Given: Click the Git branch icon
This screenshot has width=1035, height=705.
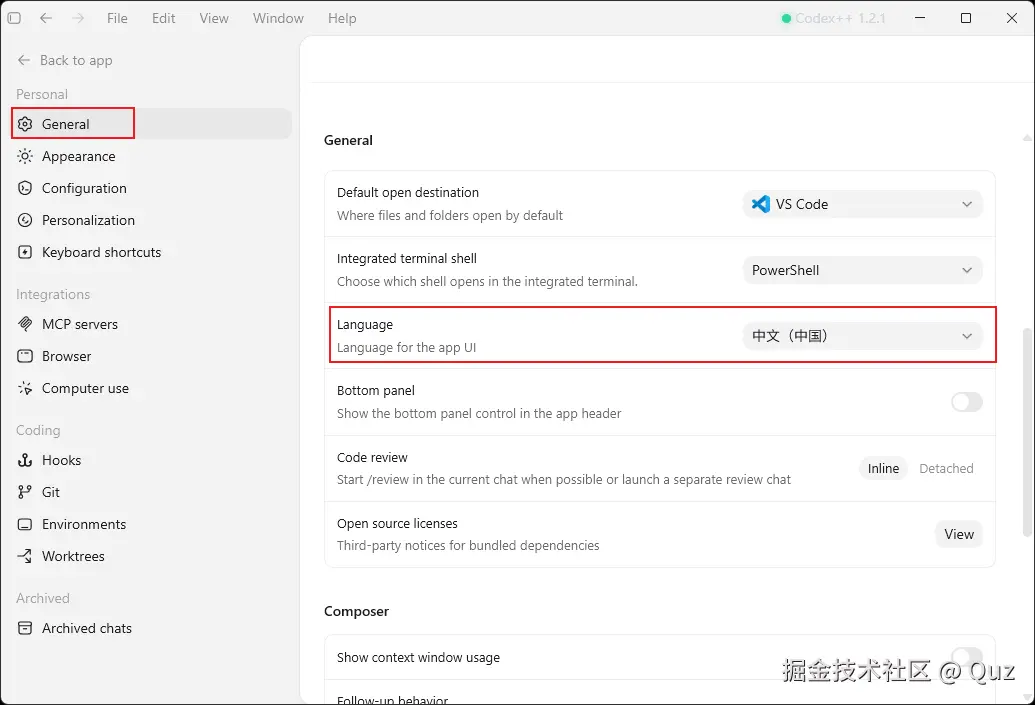Looking at the screenshot, I should click(x=25, y=492).
